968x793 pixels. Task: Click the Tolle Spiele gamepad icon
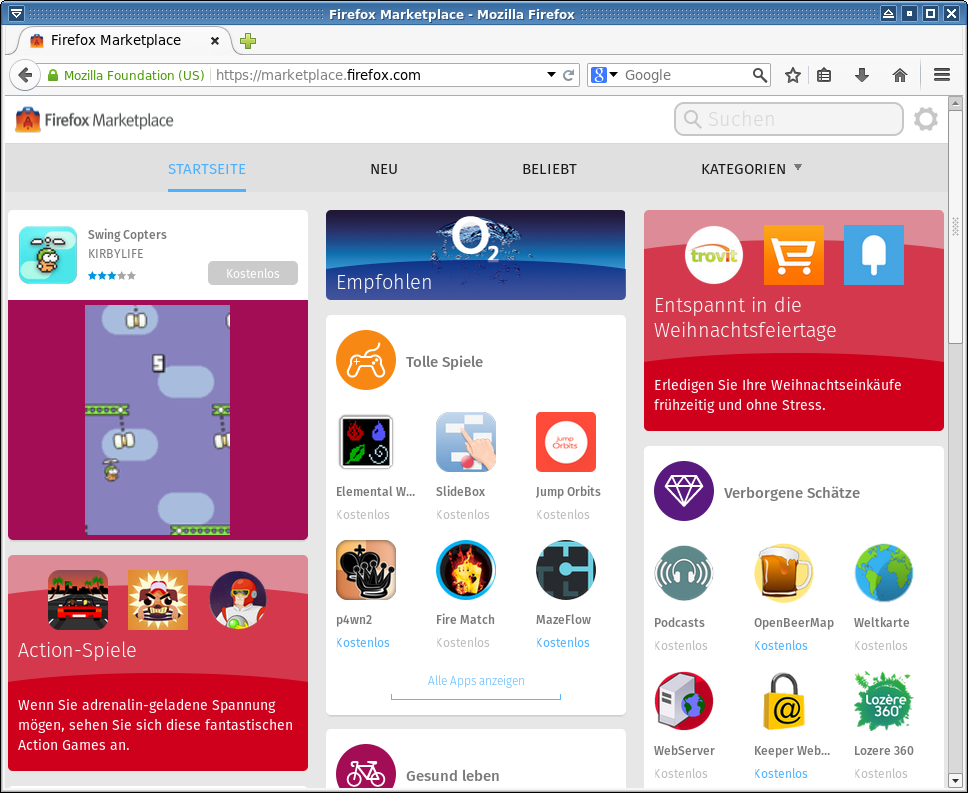pos(366,360)
